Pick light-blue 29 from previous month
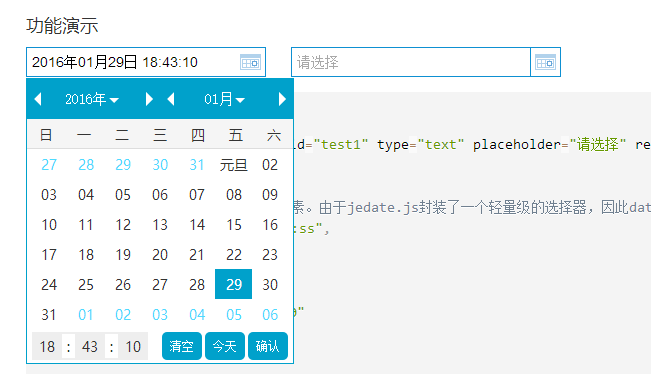Screen dimensions: 651x374 pyautogui.click(x=123, y=165)
